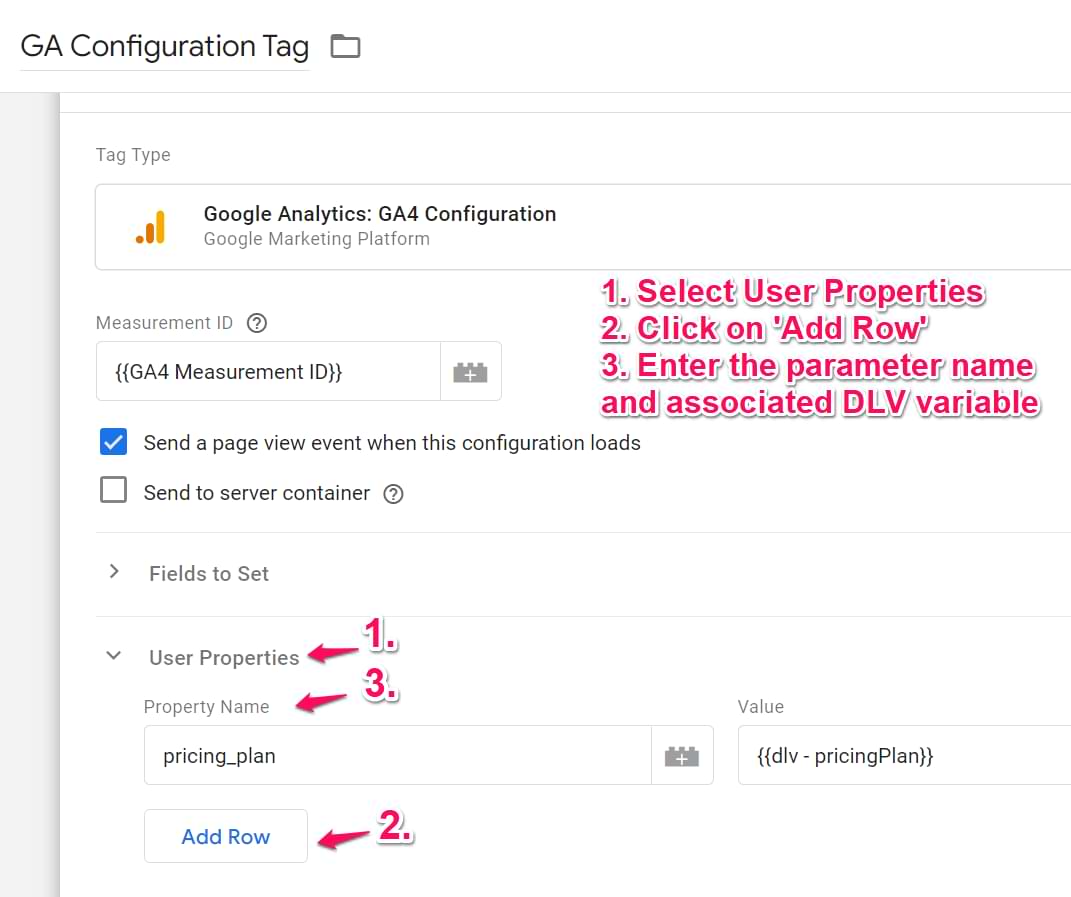This screenshot has height=897, width=1071.
Task: Click the GA4 Analytics logo icon
Action: 151,227
